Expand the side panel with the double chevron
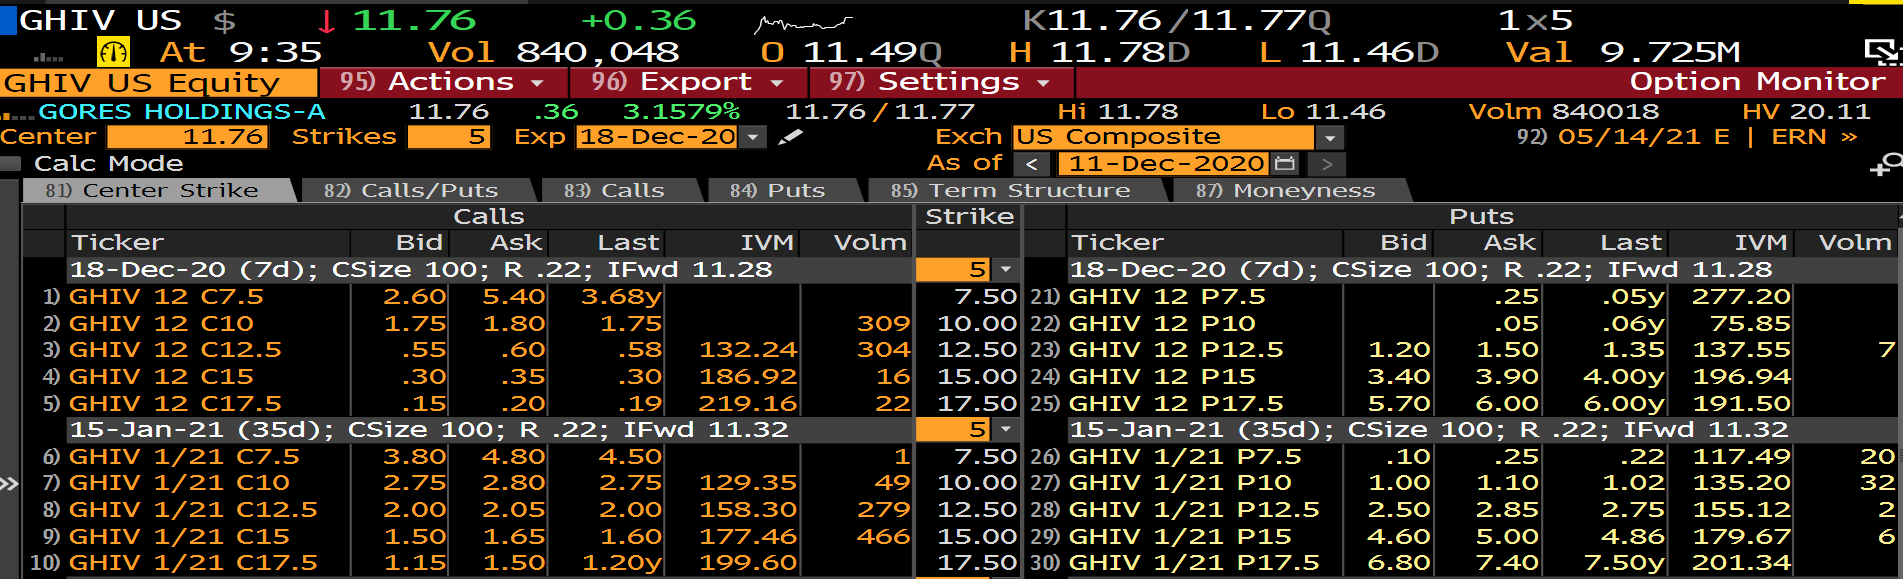 tap(9, 484)
